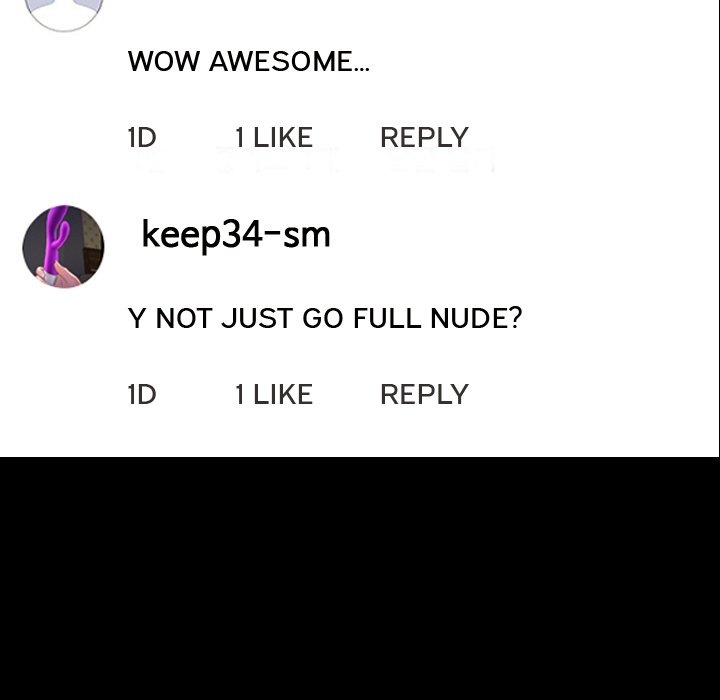Screen dimensions: 720x700
Task: Click the black area below the comments
Action: pos(360,578)
